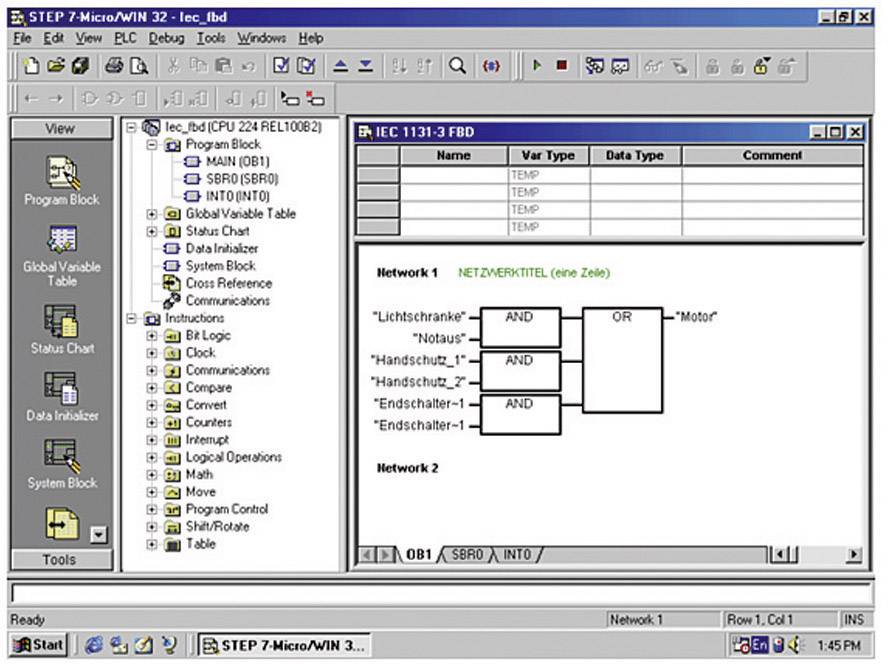Run the program with the green arrow icon

pyautogui.click(x=536, y=65)
